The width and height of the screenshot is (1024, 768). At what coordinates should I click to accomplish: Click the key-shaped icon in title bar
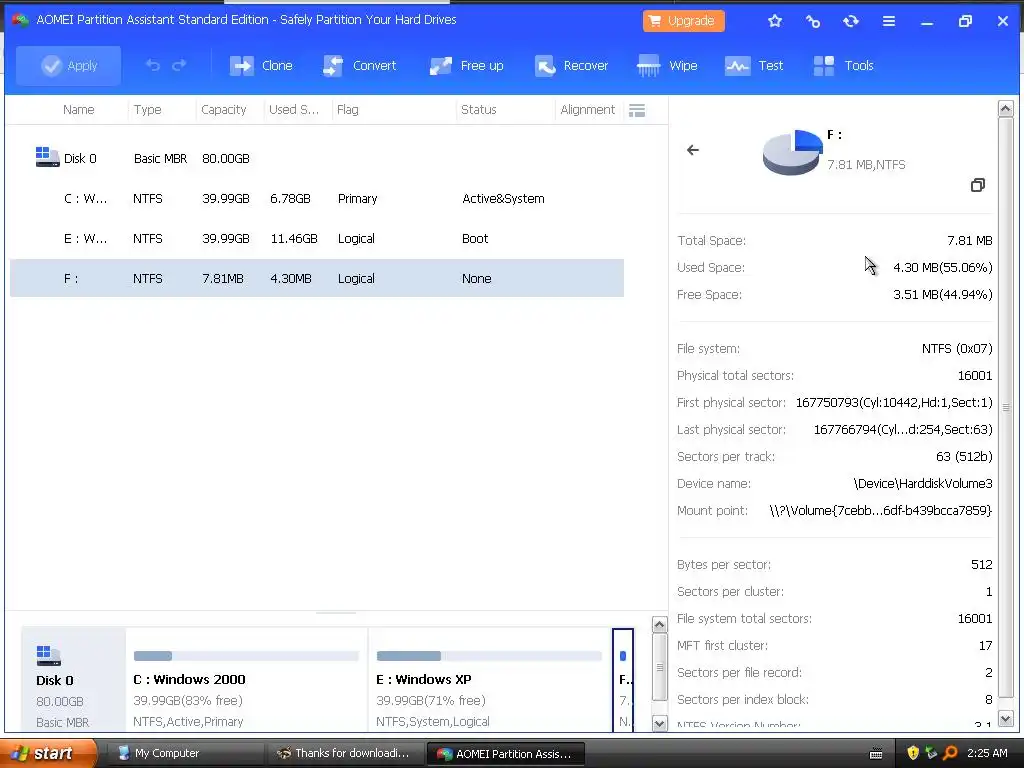tap(812, 21)
